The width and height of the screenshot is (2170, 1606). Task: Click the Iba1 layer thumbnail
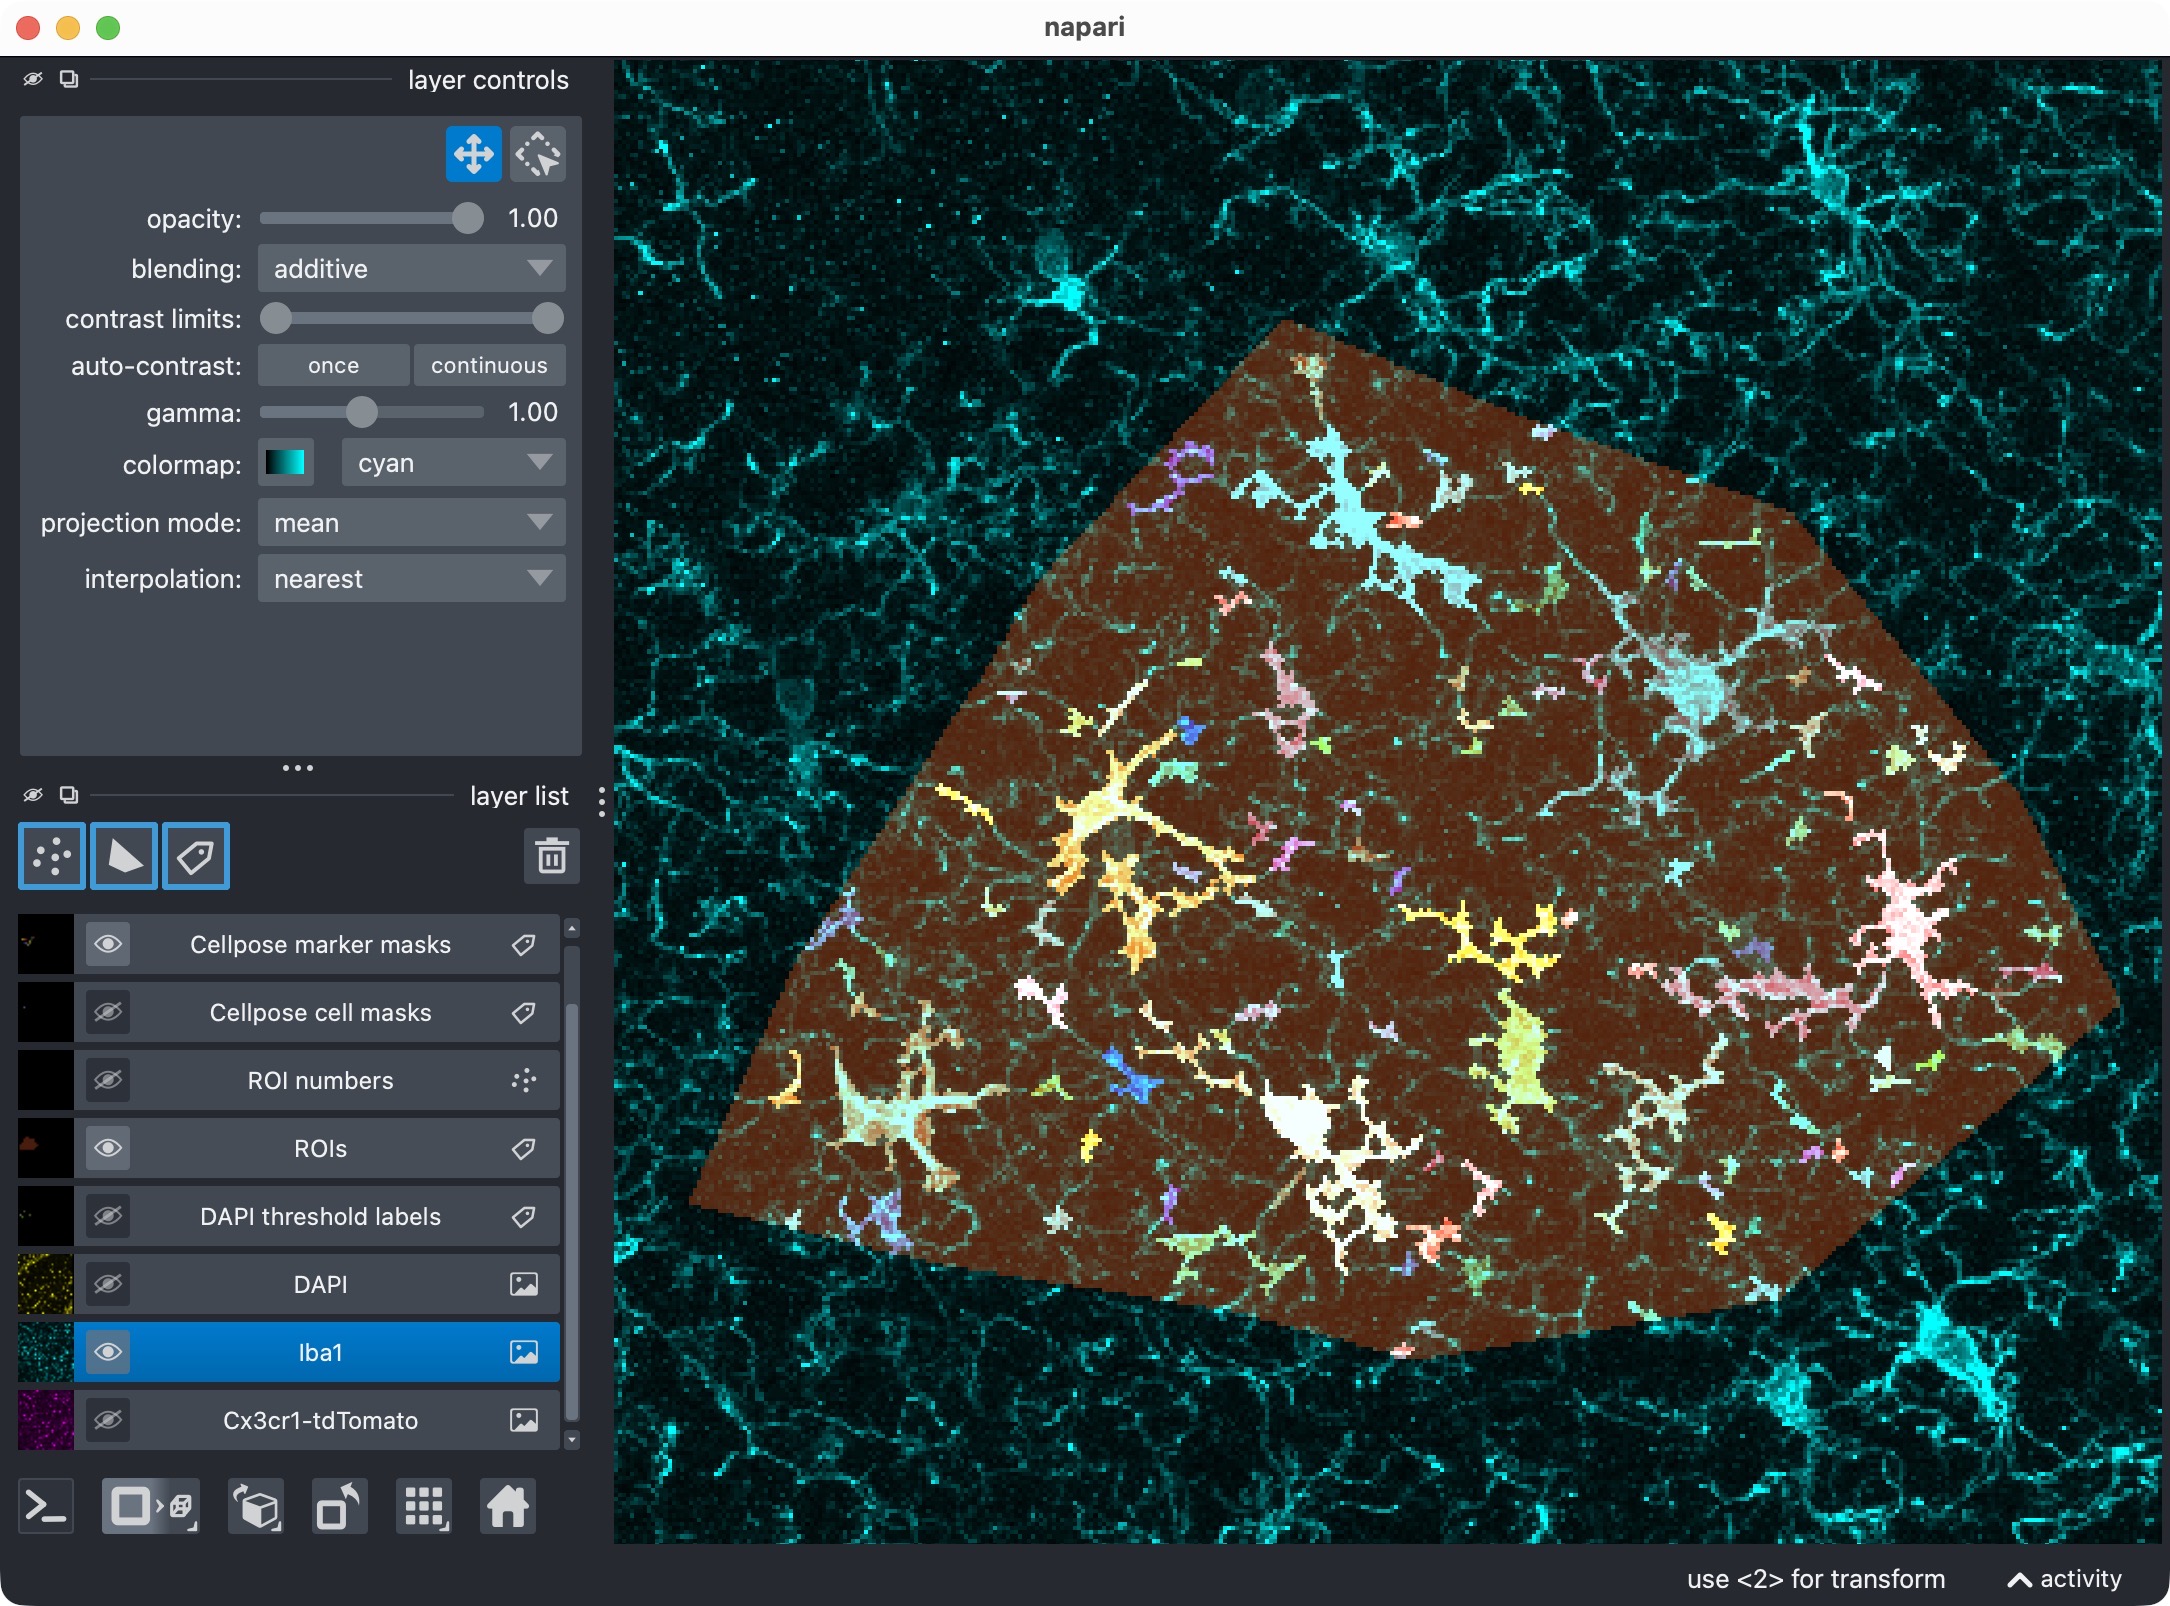point(46,1353)
